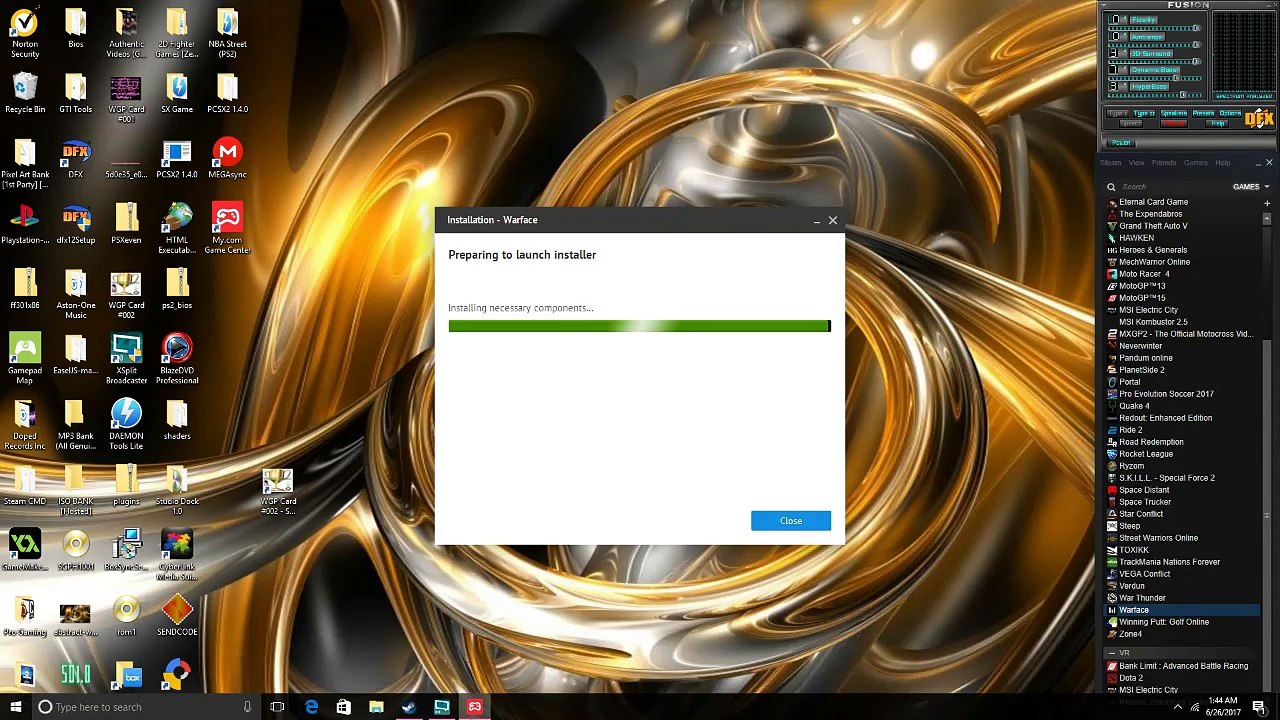The width and height of the screenshot is (1280, 720).
Task: Toggle the DFX Power button
Action: tap(1121, 143)
